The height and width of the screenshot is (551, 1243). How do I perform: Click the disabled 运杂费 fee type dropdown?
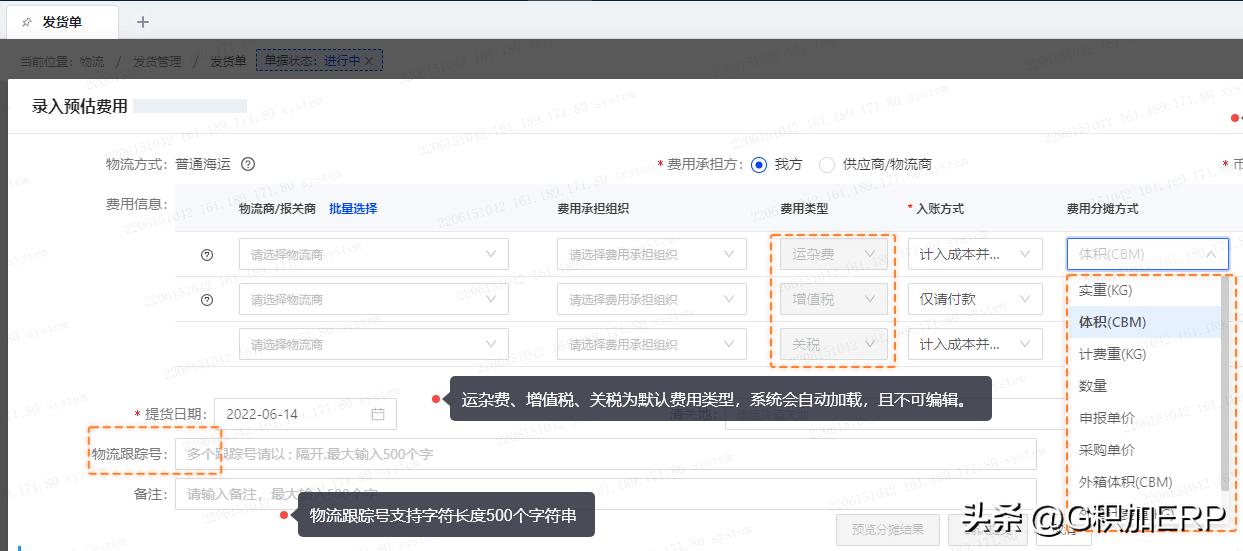coord(835,254)
